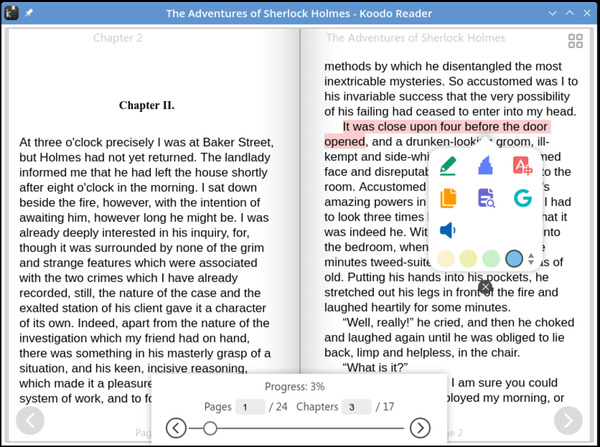600x447 pixels.
Task: Search in the book with the purple document icon
Action: click(486, 198)
